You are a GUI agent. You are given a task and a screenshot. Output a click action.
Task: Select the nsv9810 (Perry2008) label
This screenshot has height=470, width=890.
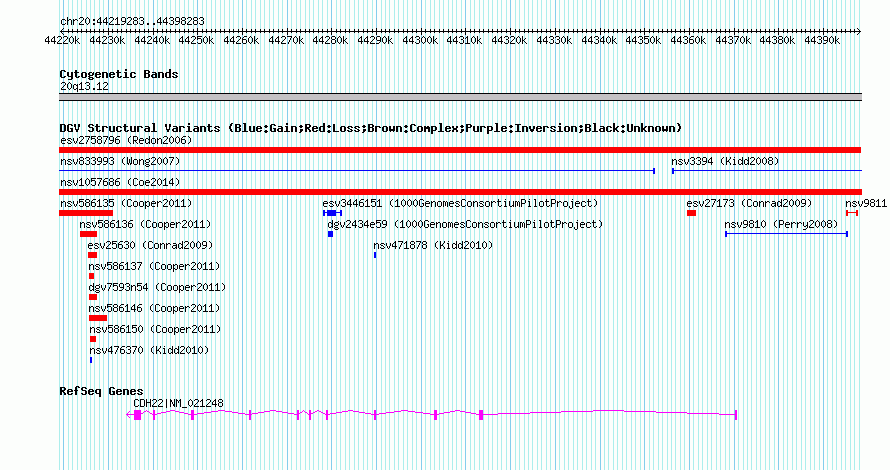point(781,224)
